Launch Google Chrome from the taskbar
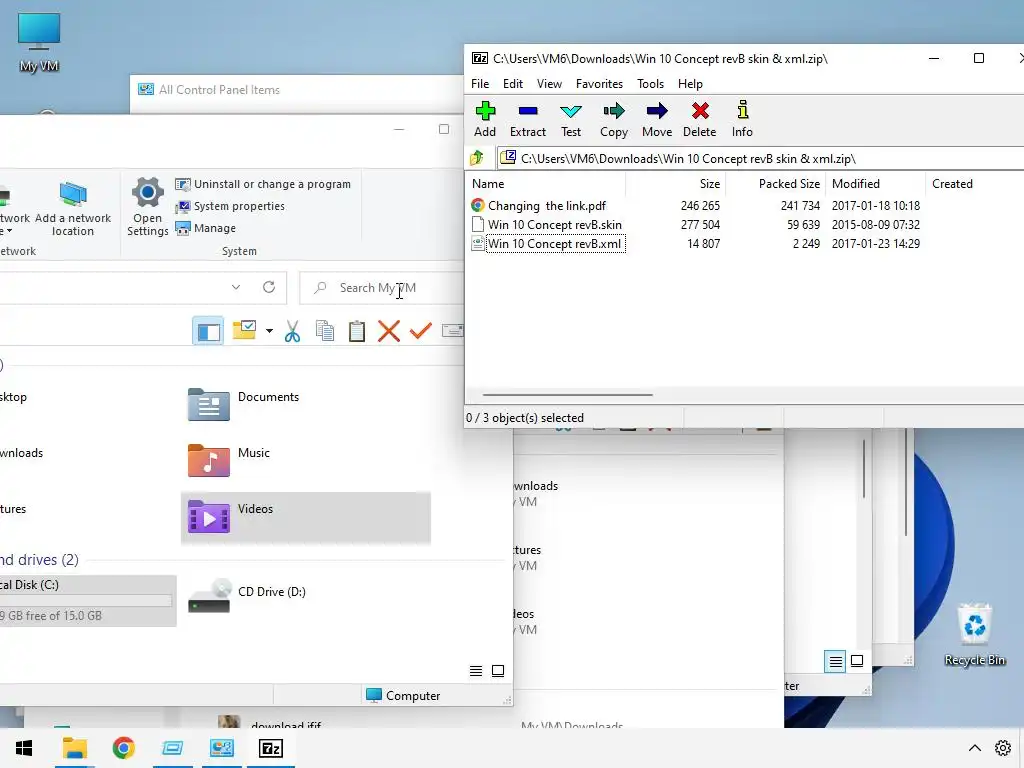Image resolution: width=1024 pixels, height=768 pixels. 123,748
